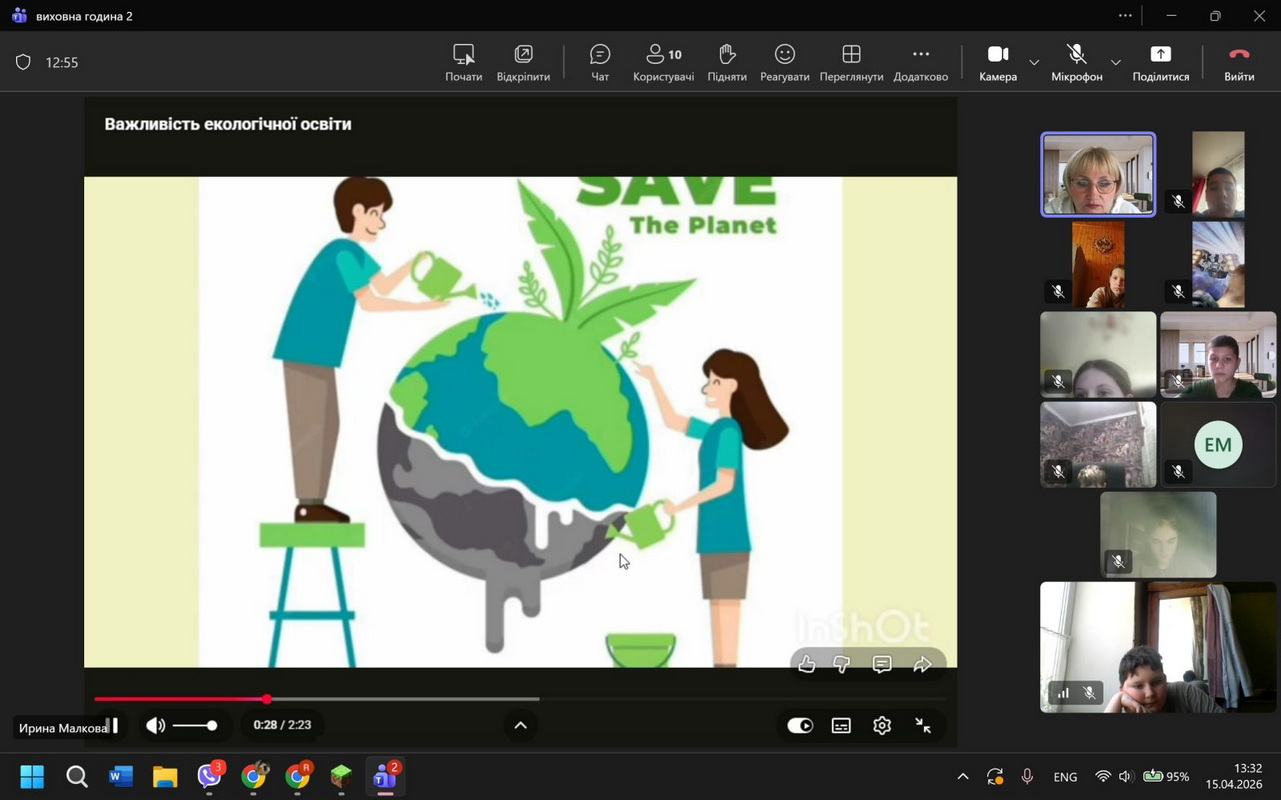This screenshot has width=1281, height=800.
Task: Open the Переглянути view menu
Action: (851, 62)
